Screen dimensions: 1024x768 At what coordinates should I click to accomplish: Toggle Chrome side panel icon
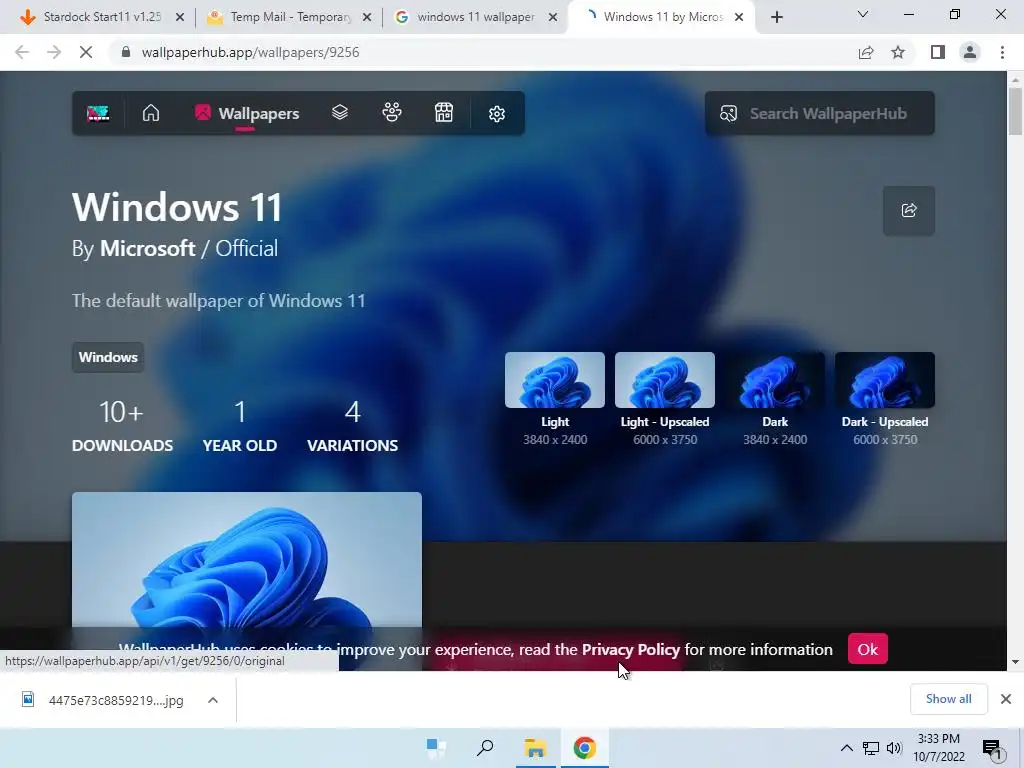(938, 52)
